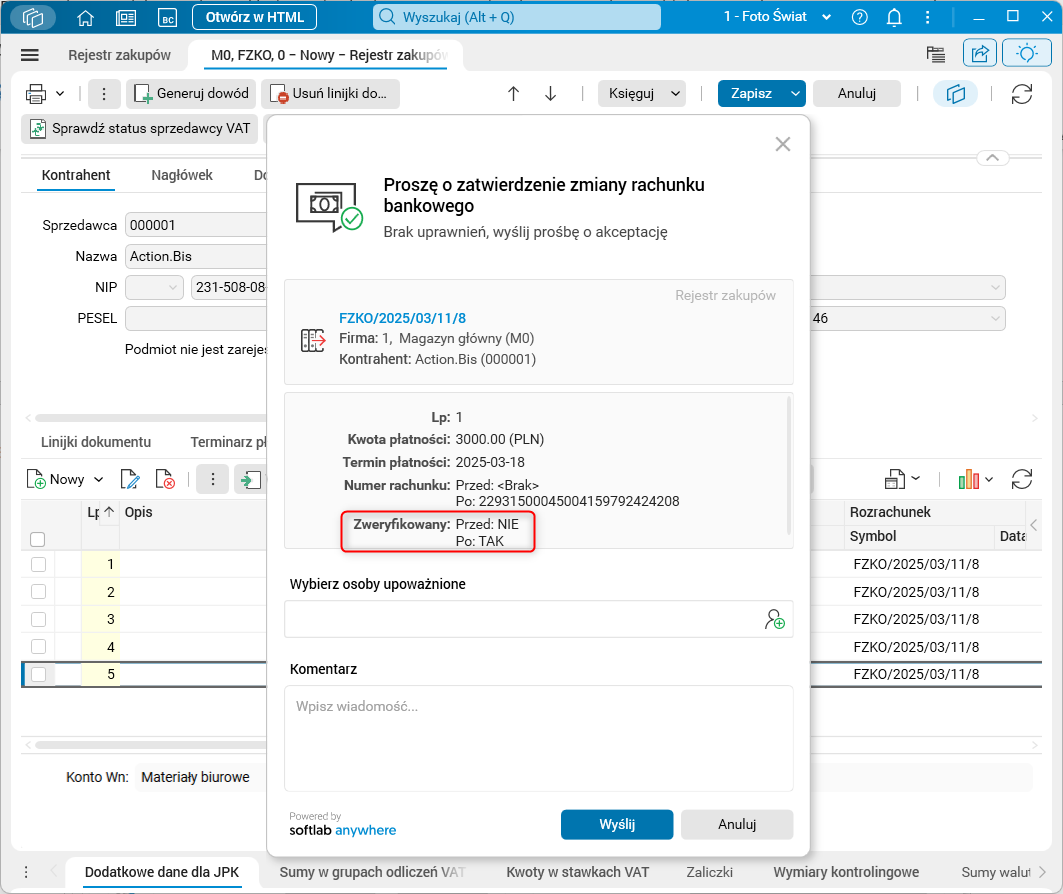The image size is (1063, 894).
Task: Click the Wybierz osoby upoważnione field
Action: [x=538, y=619]
